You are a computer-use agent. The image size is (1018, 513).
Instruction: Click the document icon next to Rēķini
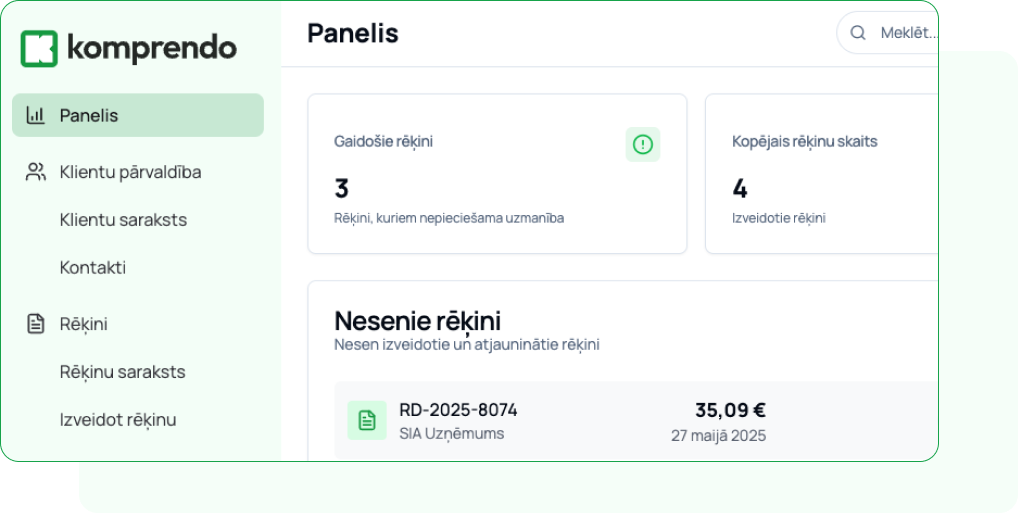click(x=36, y=324)
